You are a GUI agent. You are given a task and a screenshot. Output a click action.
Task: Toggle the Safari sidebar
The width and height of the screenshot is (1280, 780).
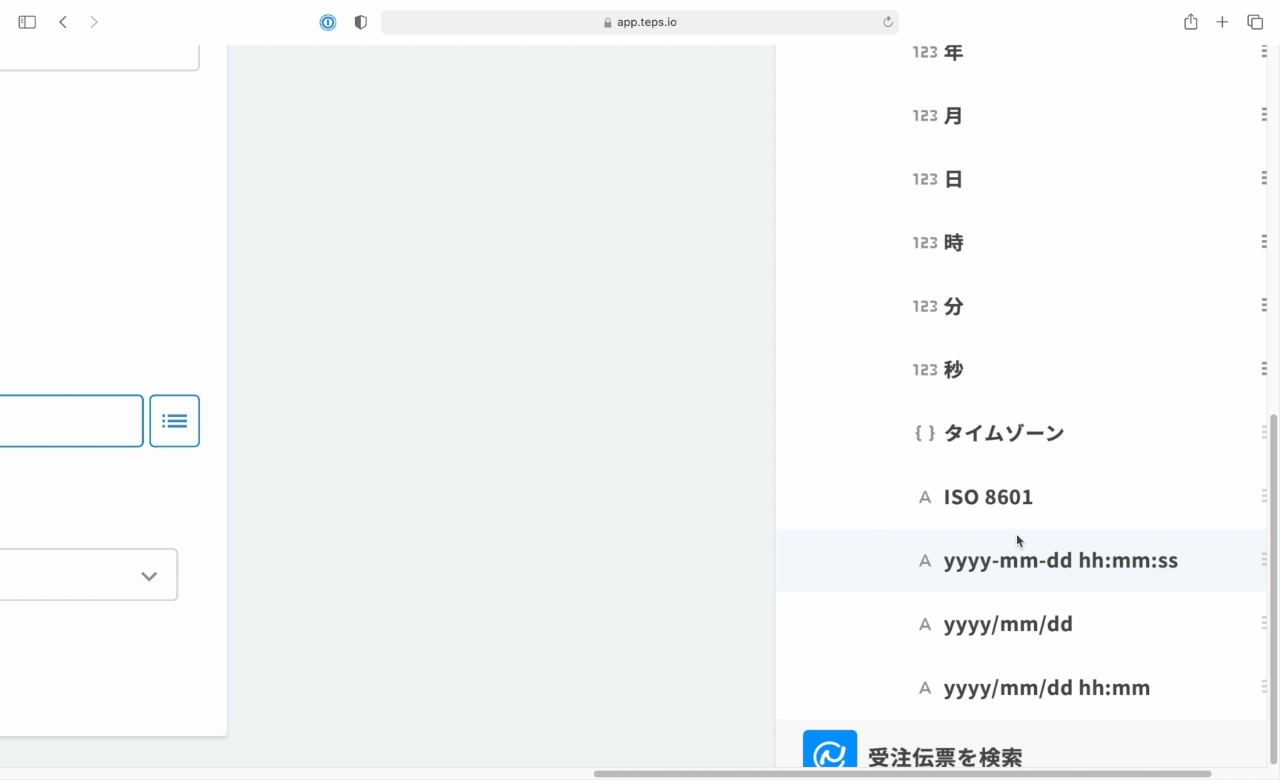click(27, 22)
